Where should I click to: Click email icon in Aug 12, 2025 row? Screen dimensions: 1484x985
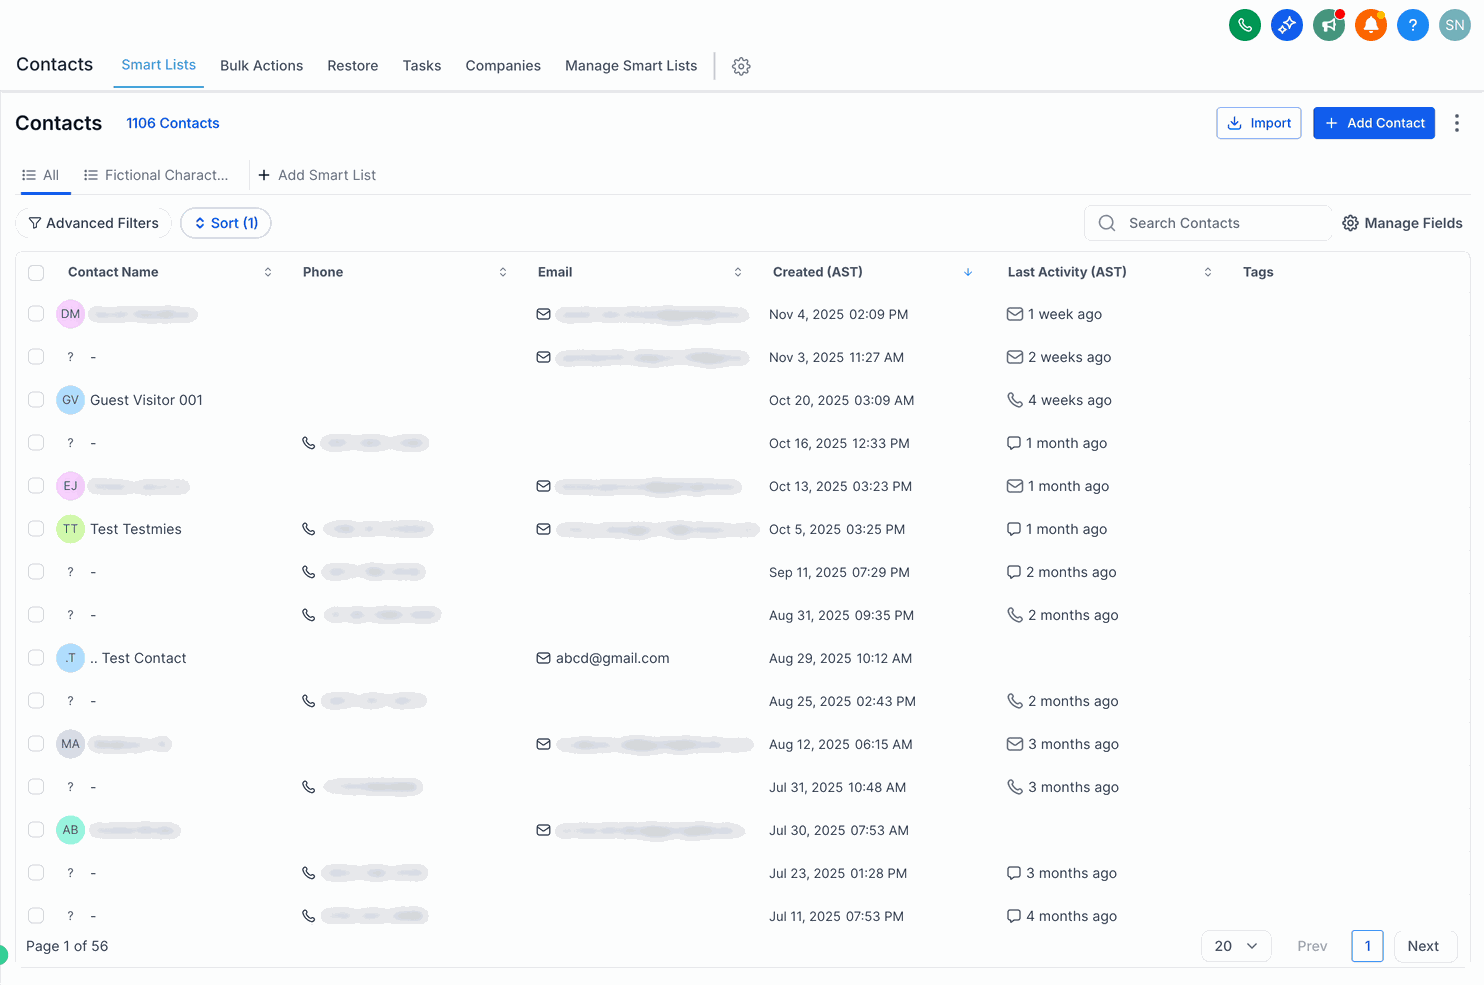point(543,744)
